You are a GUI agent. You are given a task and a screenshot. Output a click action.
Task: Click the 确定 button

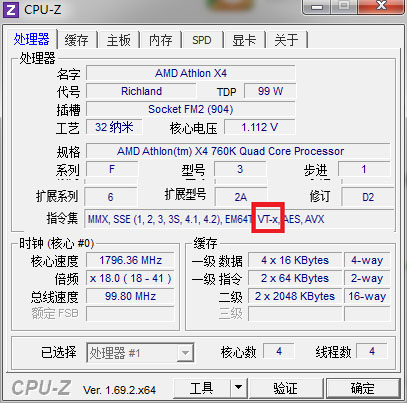pyautogui.click(x=363, y=388)
